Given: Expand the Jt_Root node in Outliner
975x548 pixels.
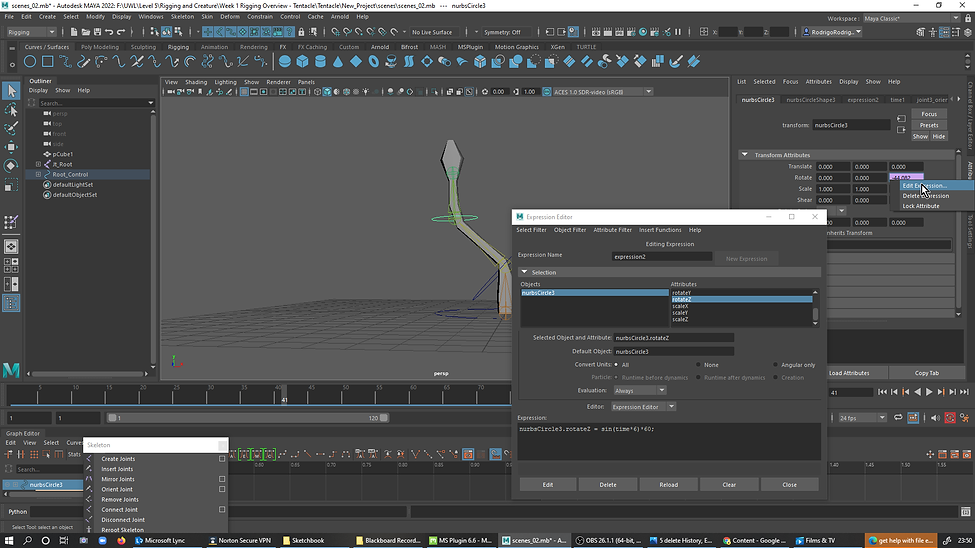Looking at the screenshot, I should (39, 164).
